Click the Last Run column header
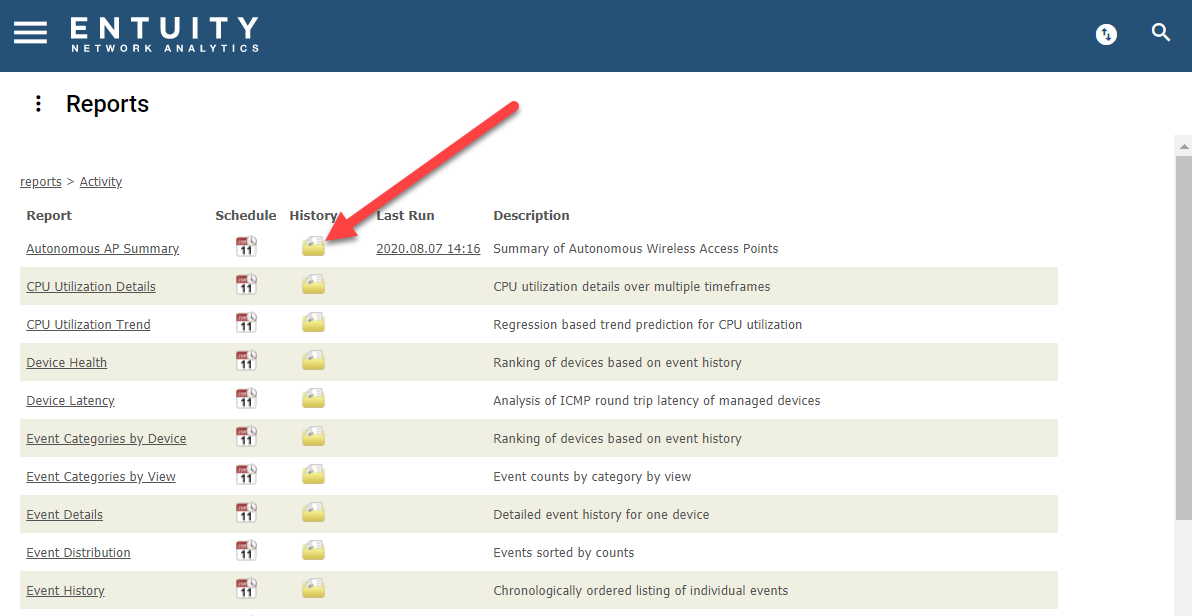This screenshot has height=616, width=1192. (405, 216)
